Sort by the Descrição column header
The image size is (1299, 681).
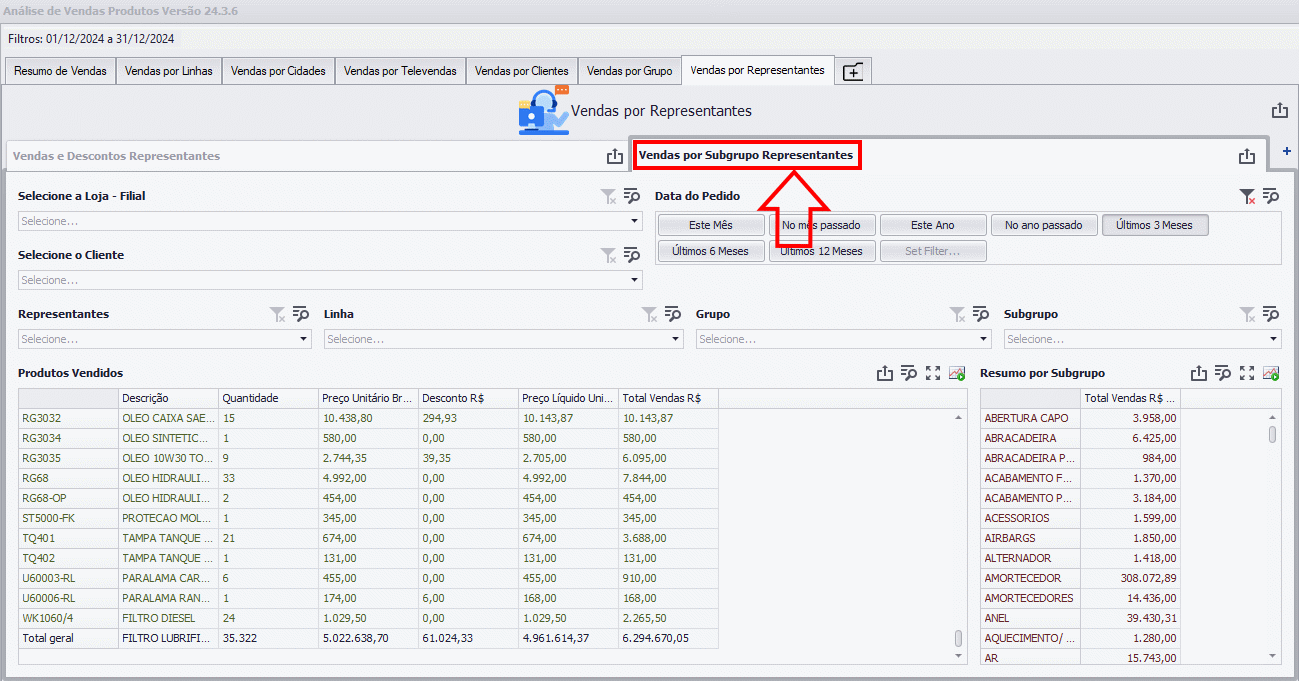tap(168, 398)
